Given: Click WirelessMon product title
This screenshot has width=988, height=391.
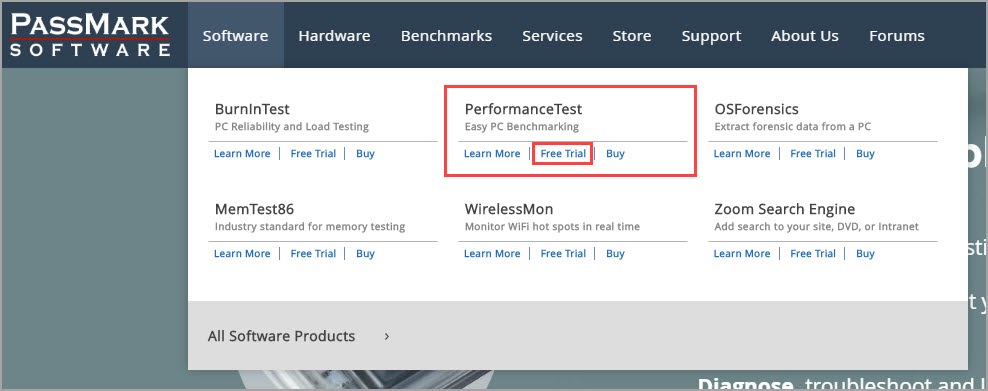Looking at the screenshot, I should [509, 209].
